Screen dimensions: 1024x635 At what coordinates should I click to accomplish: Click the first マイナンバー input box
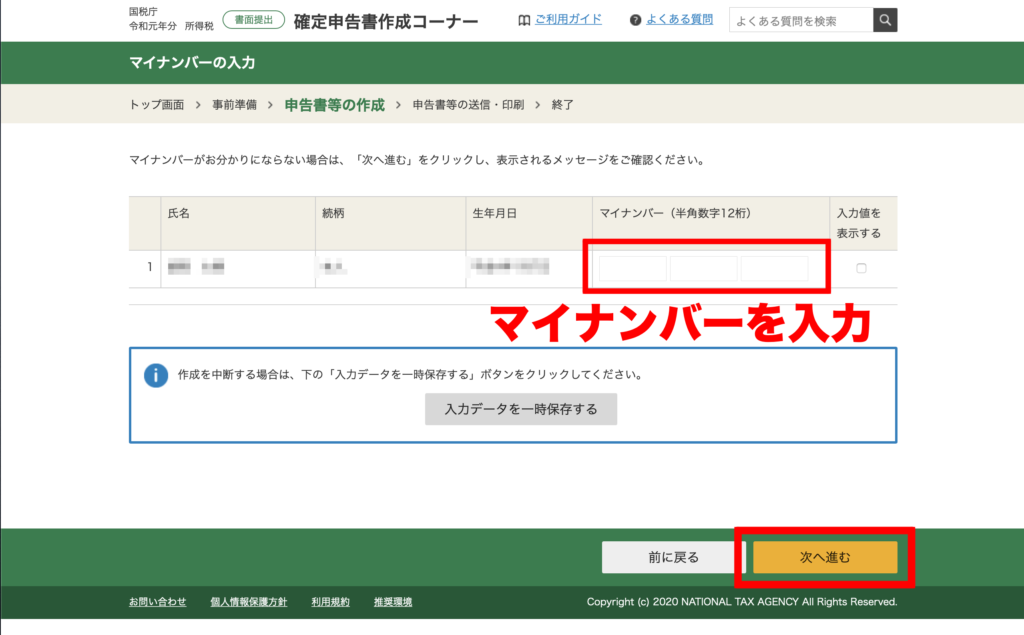[x=633, y=269]
